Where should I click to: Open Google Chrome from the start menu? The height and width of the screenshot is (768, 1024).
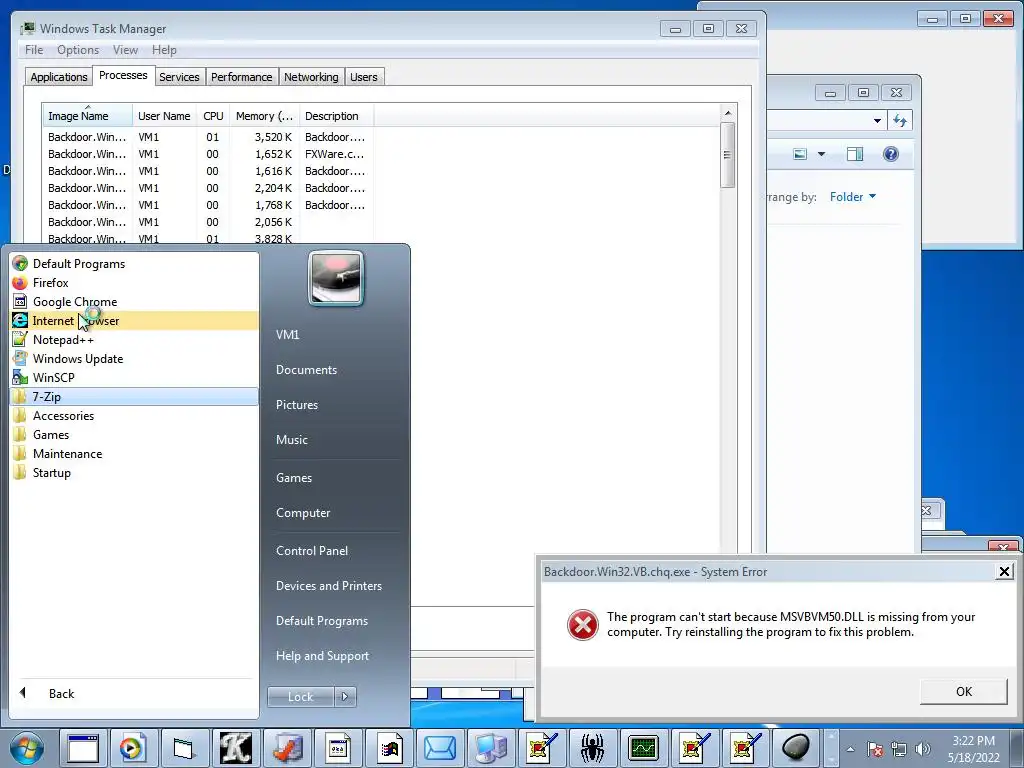[x=134, y=302]
